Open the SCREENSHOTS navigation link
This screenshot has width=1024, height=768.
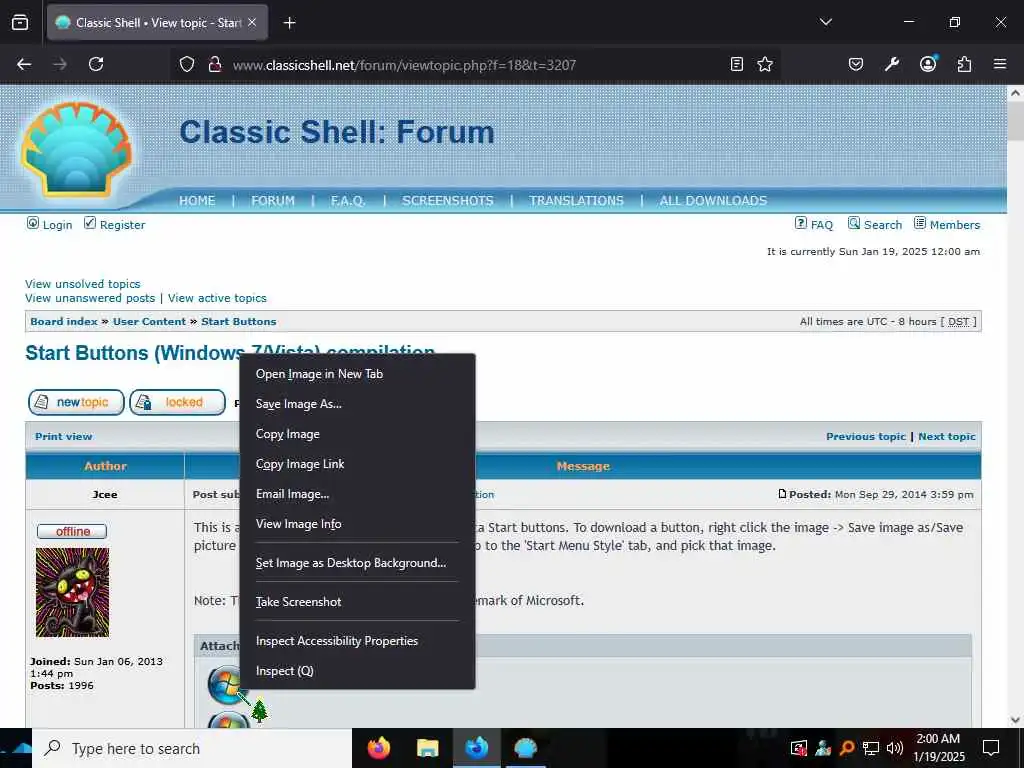point(447,200)
